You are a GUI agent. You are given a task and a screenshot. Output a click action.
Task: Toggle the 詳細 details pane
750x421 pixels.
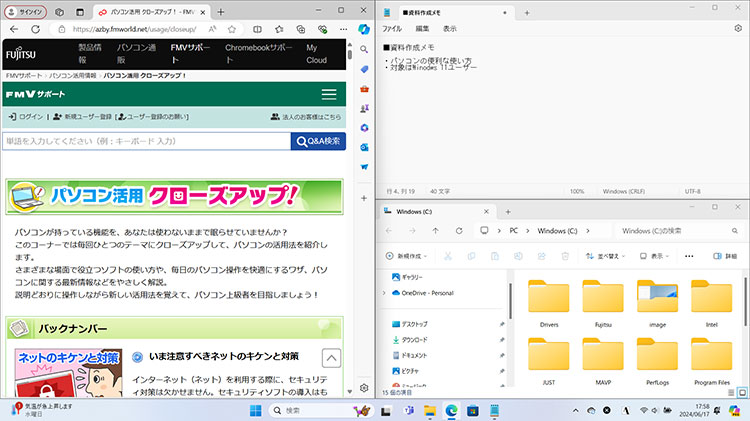click(724, 256)
